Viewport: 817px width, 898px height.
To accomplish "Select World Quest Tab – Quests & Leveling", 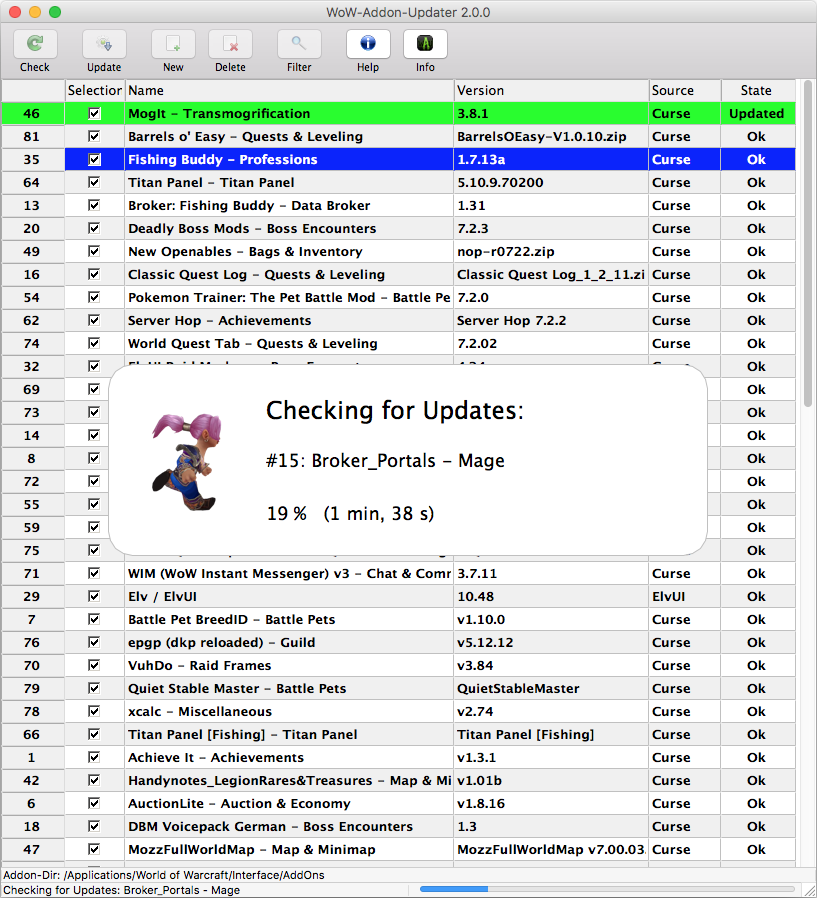I will (398, 344).
